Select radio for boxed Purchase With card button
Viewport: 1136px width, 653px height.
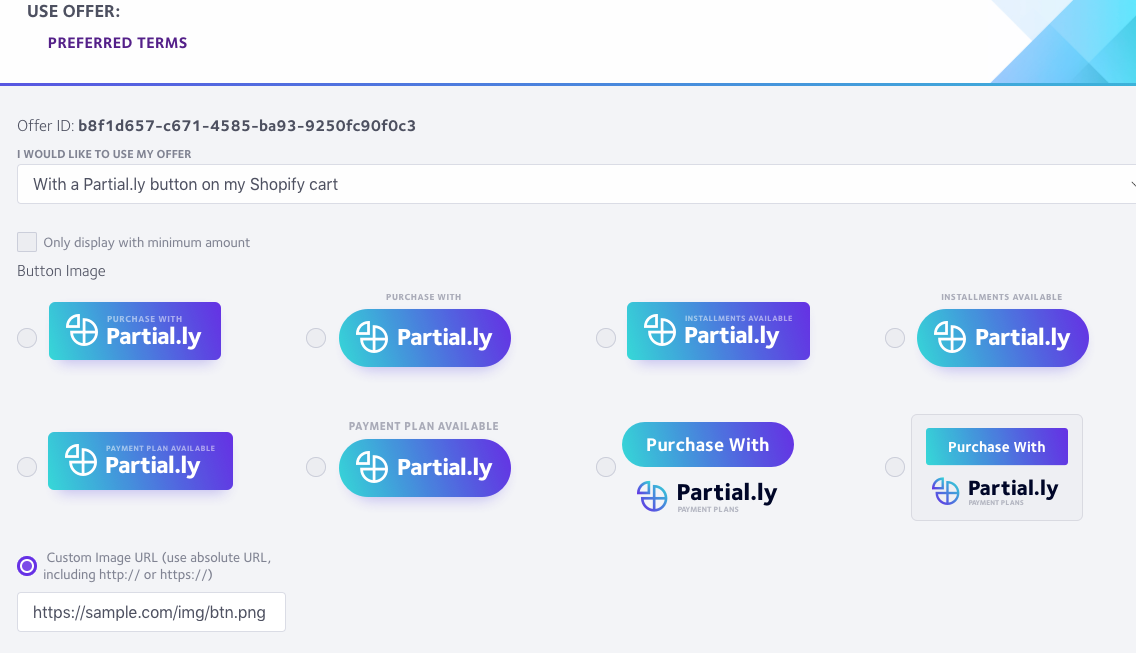(x=895, y=467)
